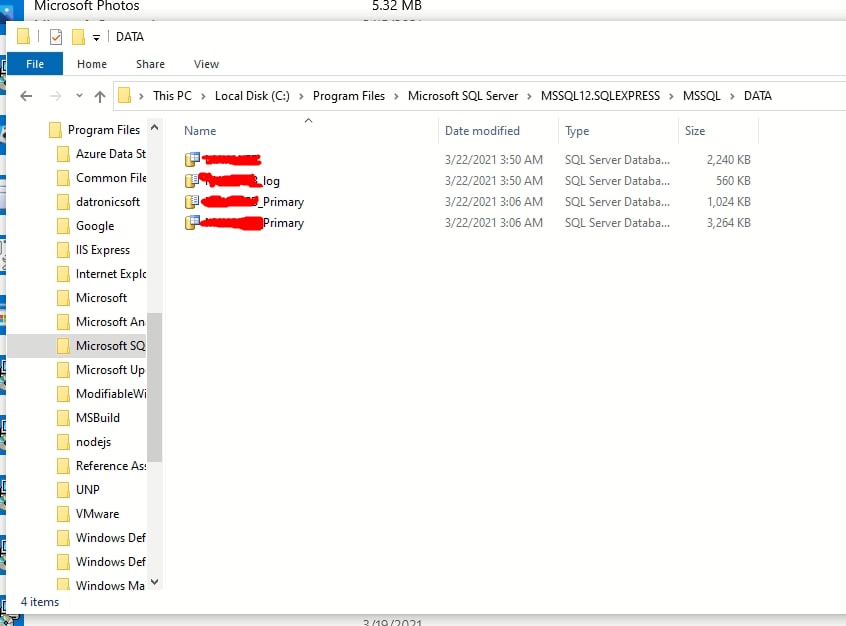Select the 2,240 KB database file icon
This screenshot has width=846, height=626.
[192, 159]
